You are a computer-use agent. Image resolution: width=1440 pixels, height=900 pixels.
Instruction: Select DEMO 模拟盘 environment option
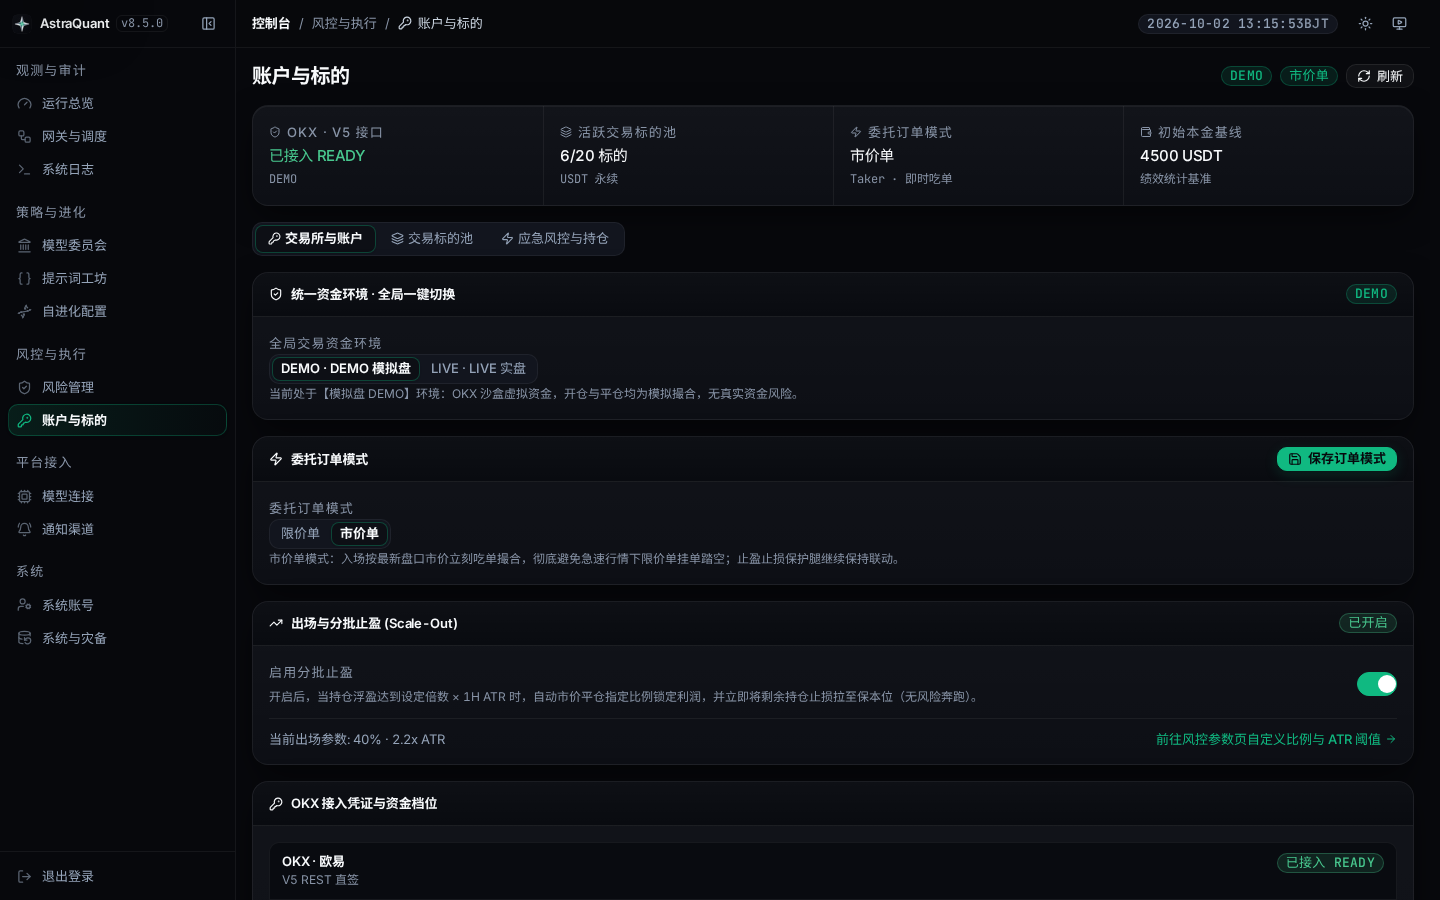346,368
